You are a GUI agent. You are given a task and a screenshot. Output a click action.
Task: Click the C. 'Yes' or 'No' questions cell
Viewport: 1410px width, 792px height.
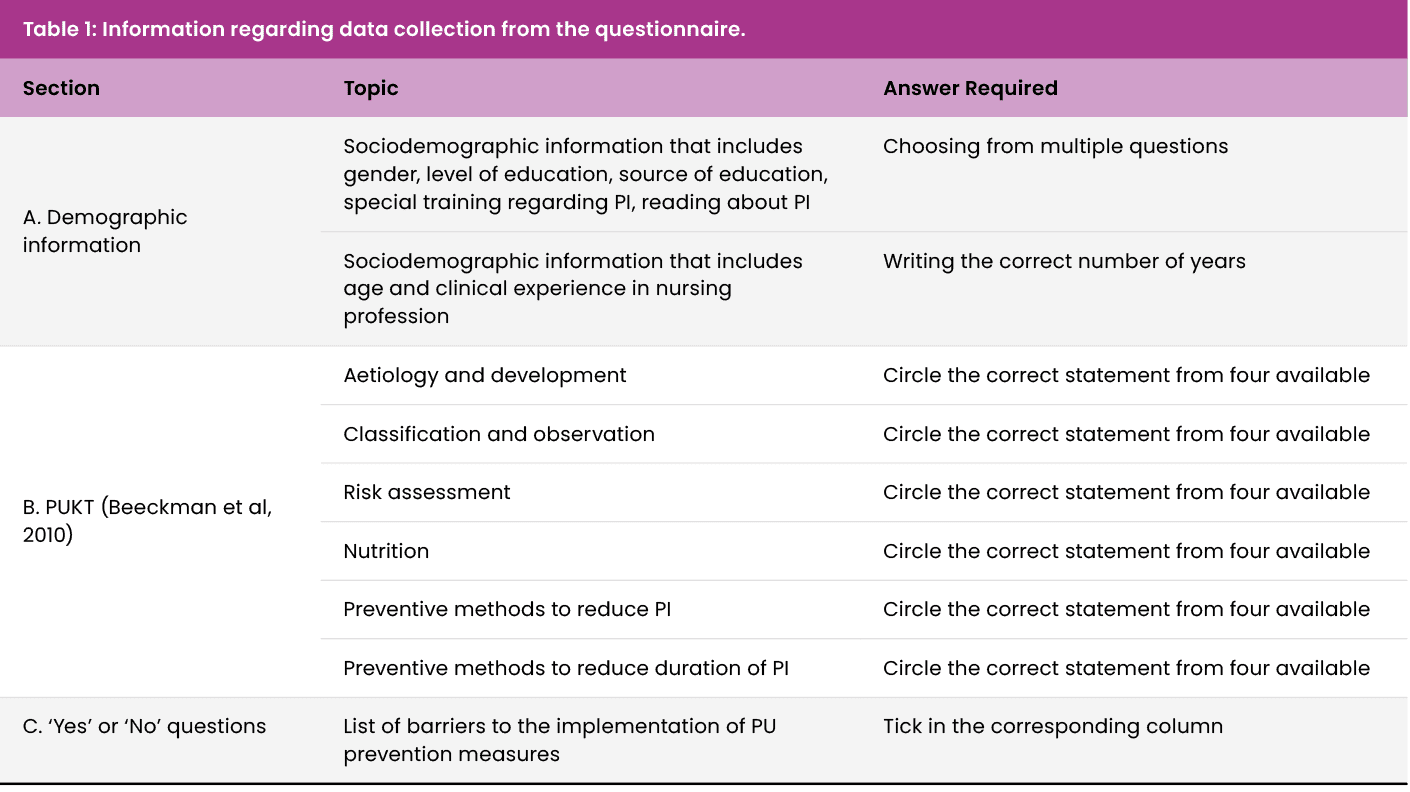144,726
